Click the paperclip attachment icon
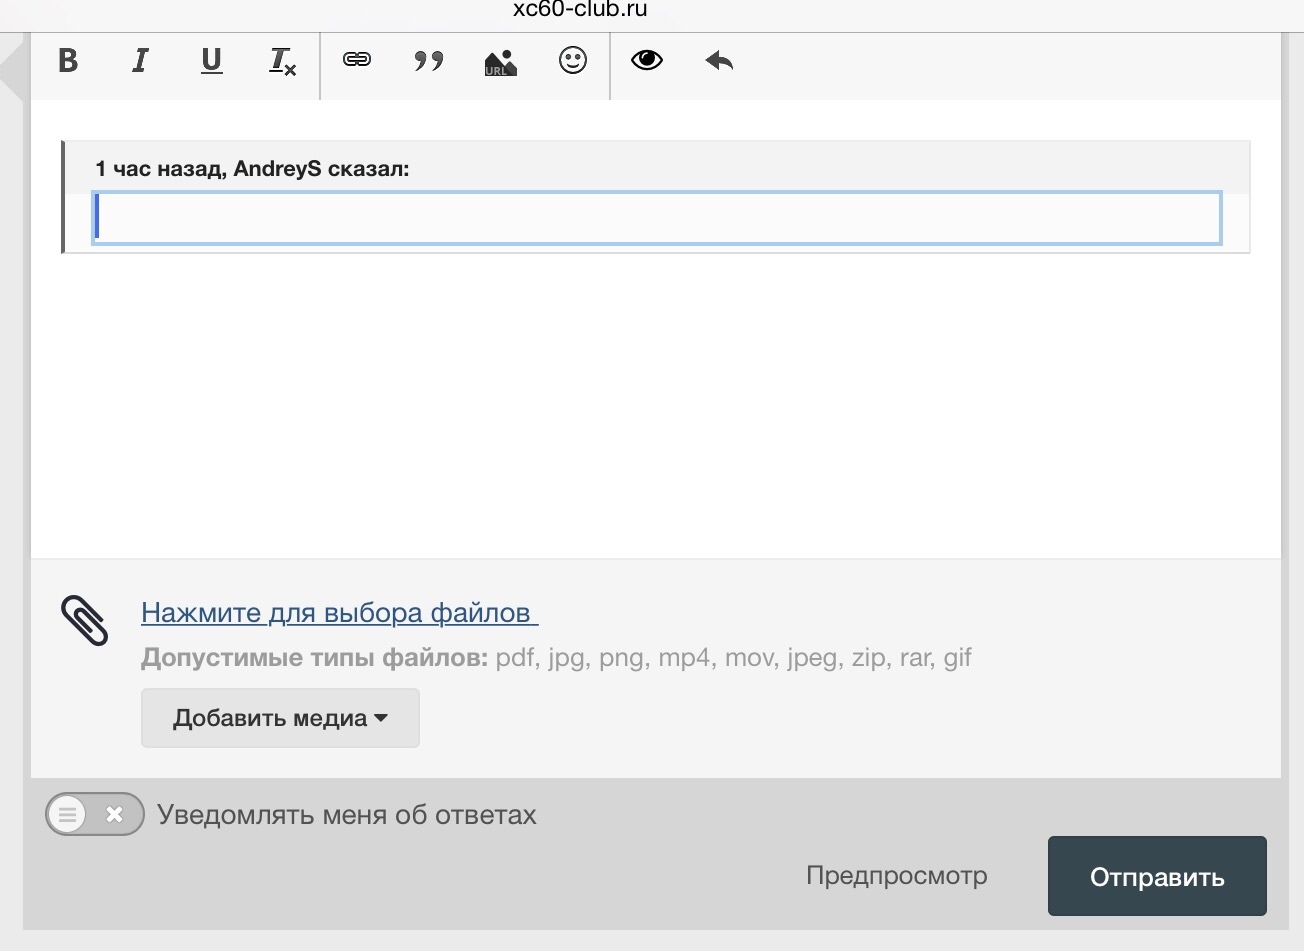The height and width of the screenshot is (951, 1304). point(84,621)
